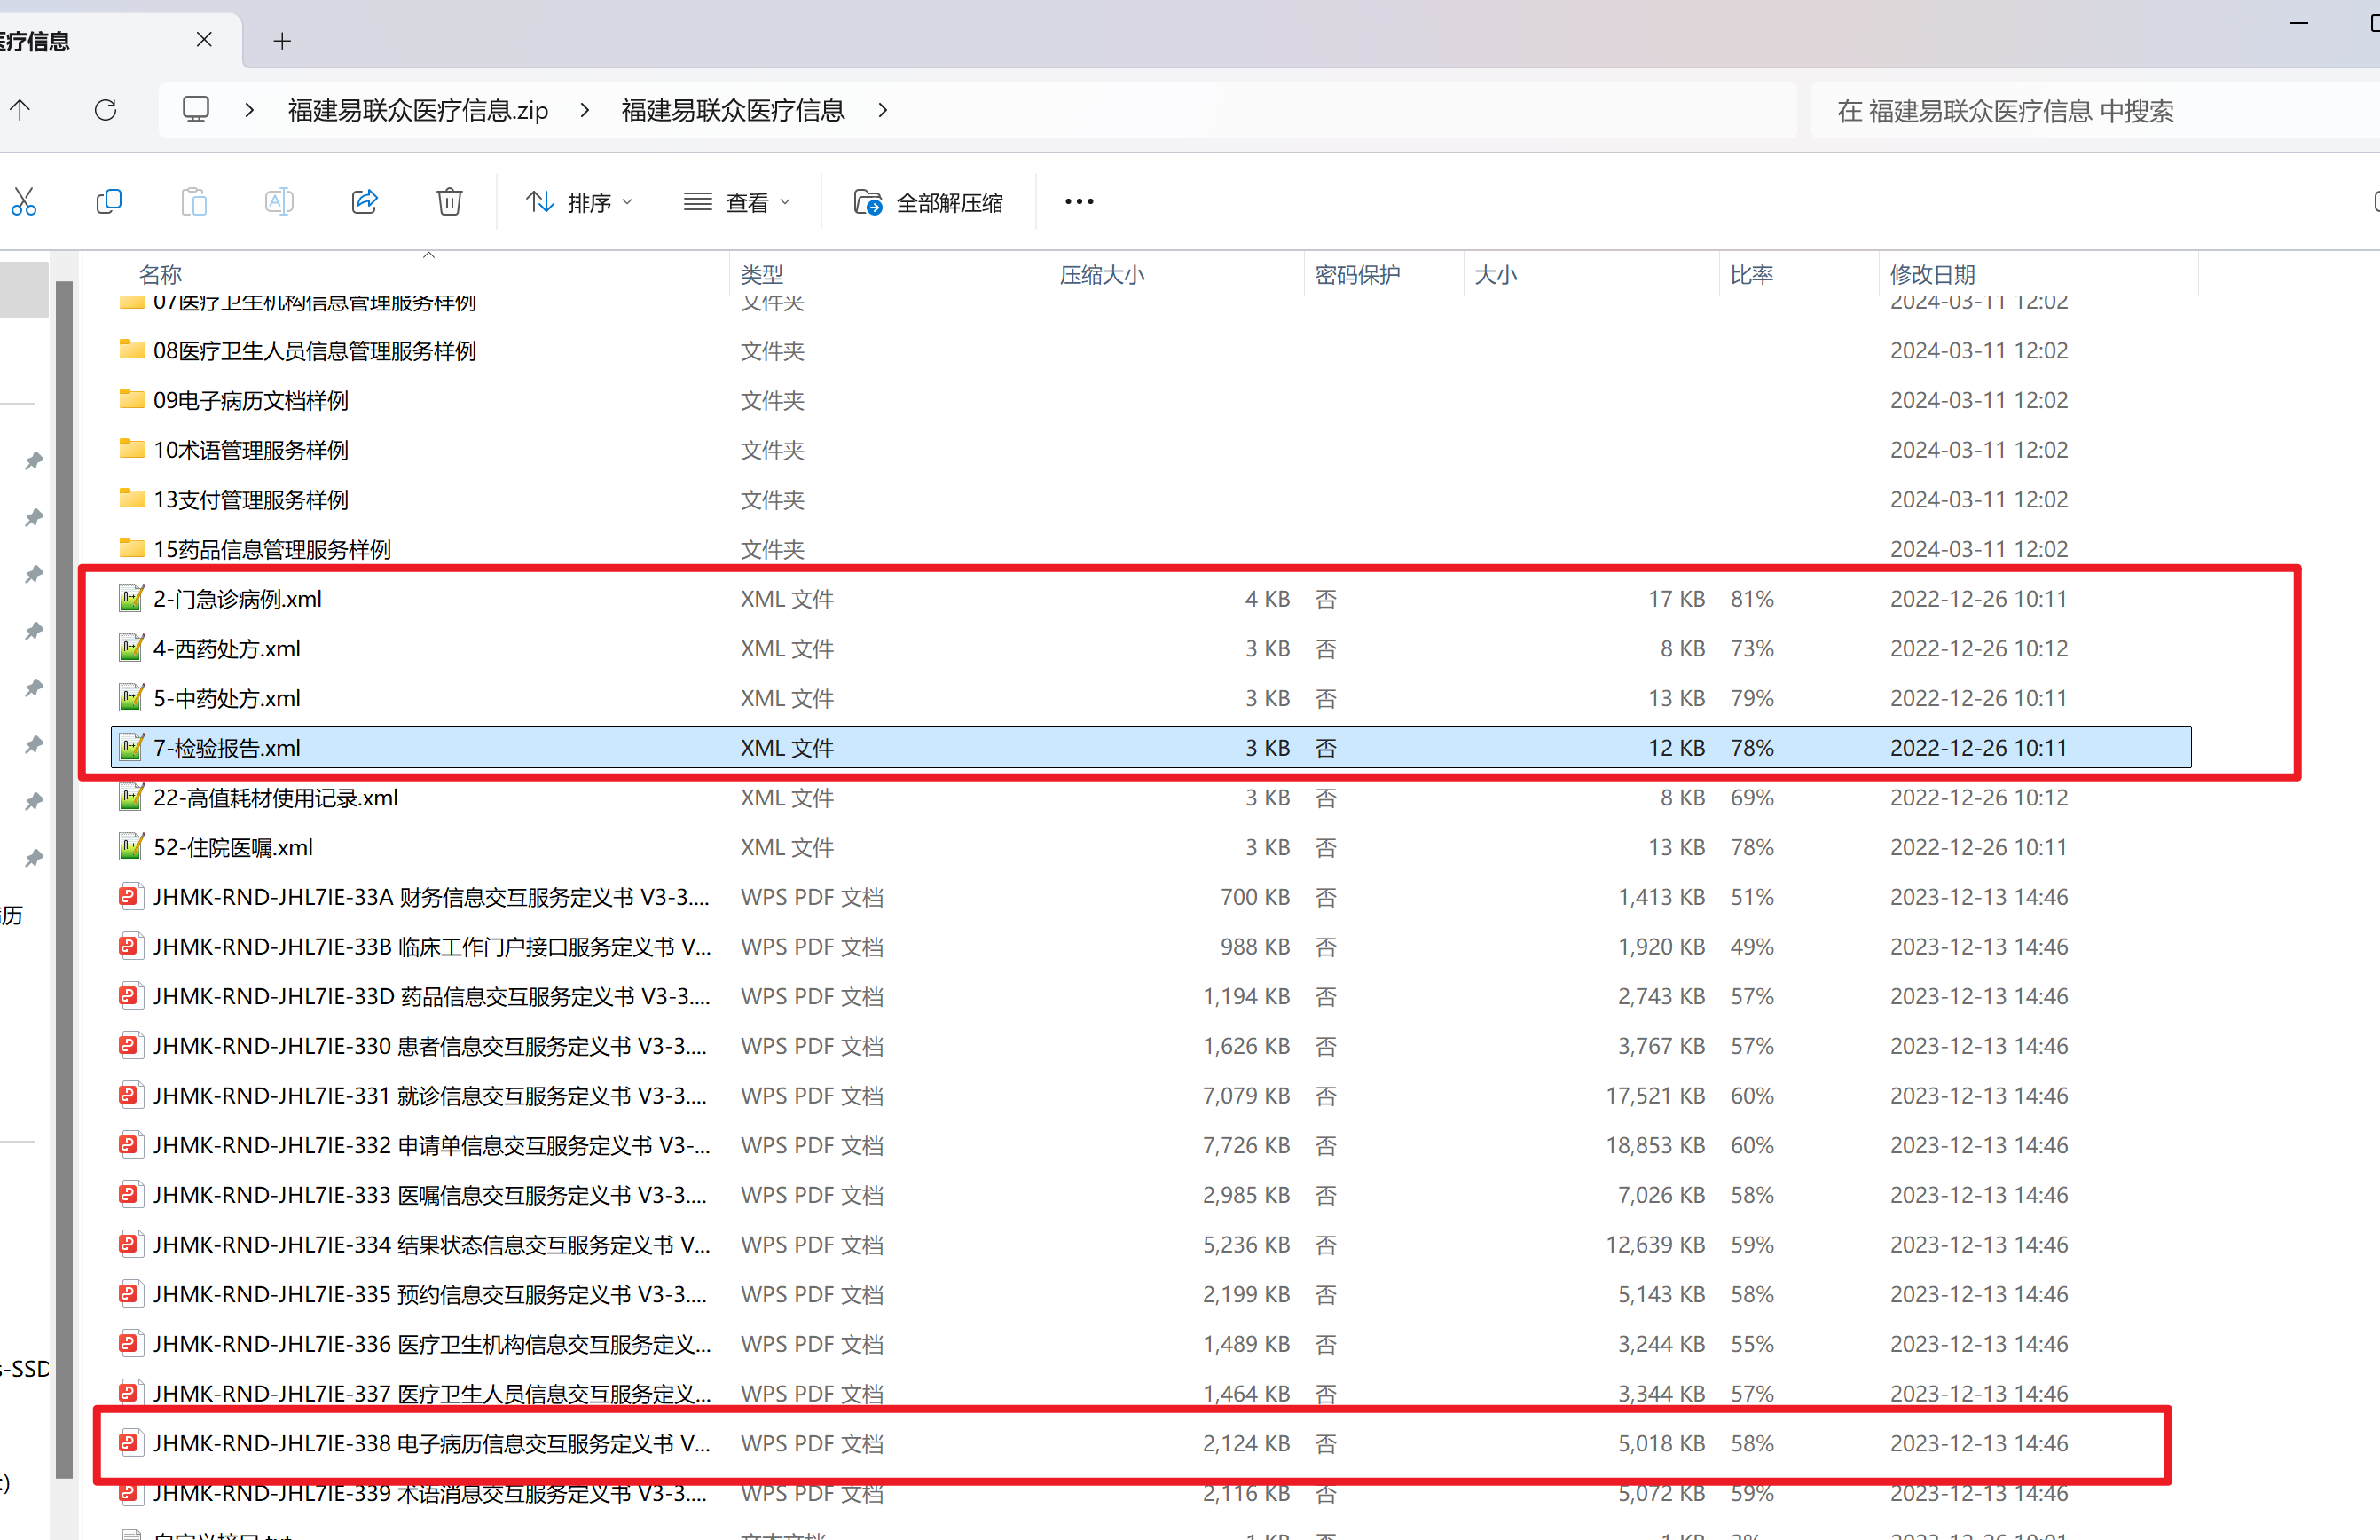This screenshot has height=1540, width=2380.
Task: Click the Share icon in toolbar
Action: point(364,202)
